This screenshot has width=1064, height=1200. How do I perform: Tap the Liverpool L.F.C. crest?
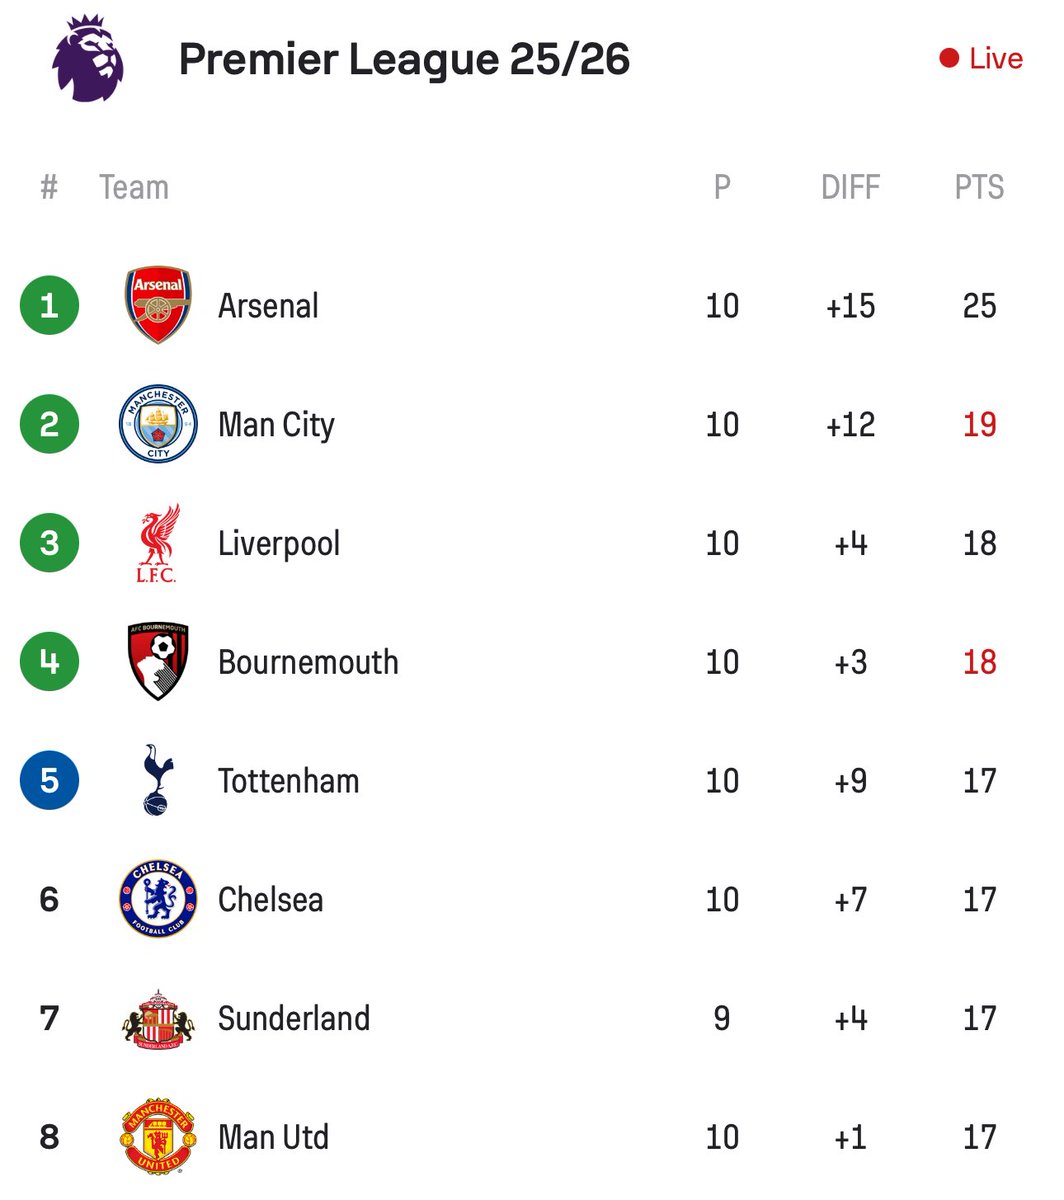[158, 543]
